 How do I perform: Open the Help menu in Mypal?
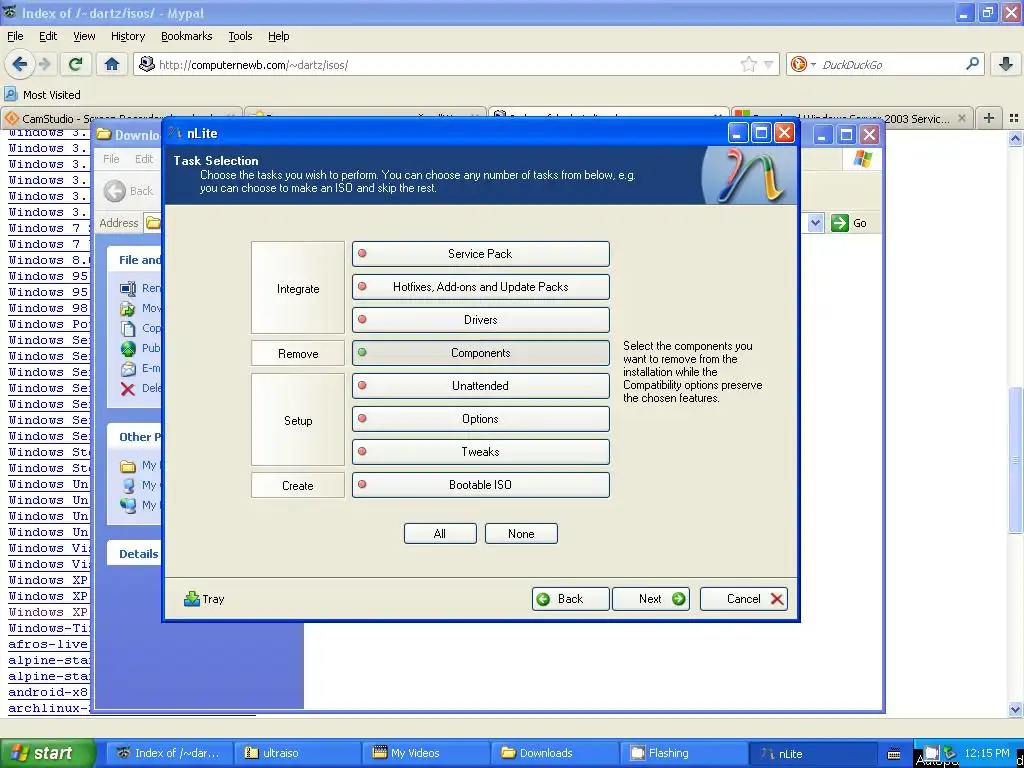pos(279,36)
